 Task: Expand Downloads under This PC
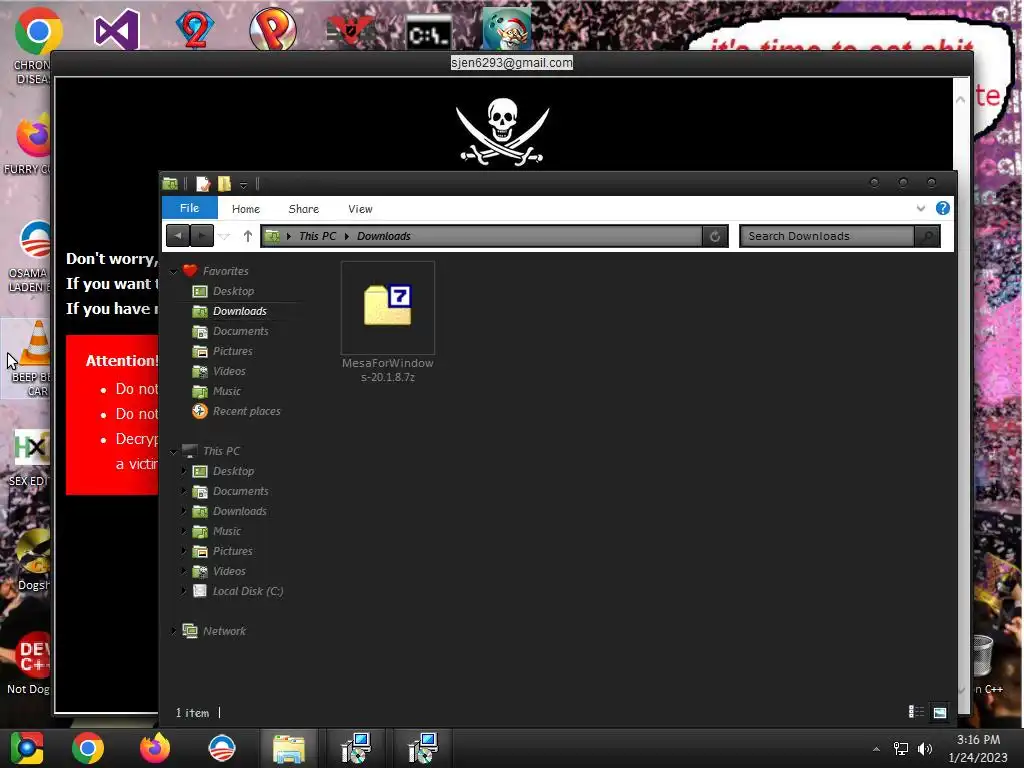(184, 511)
